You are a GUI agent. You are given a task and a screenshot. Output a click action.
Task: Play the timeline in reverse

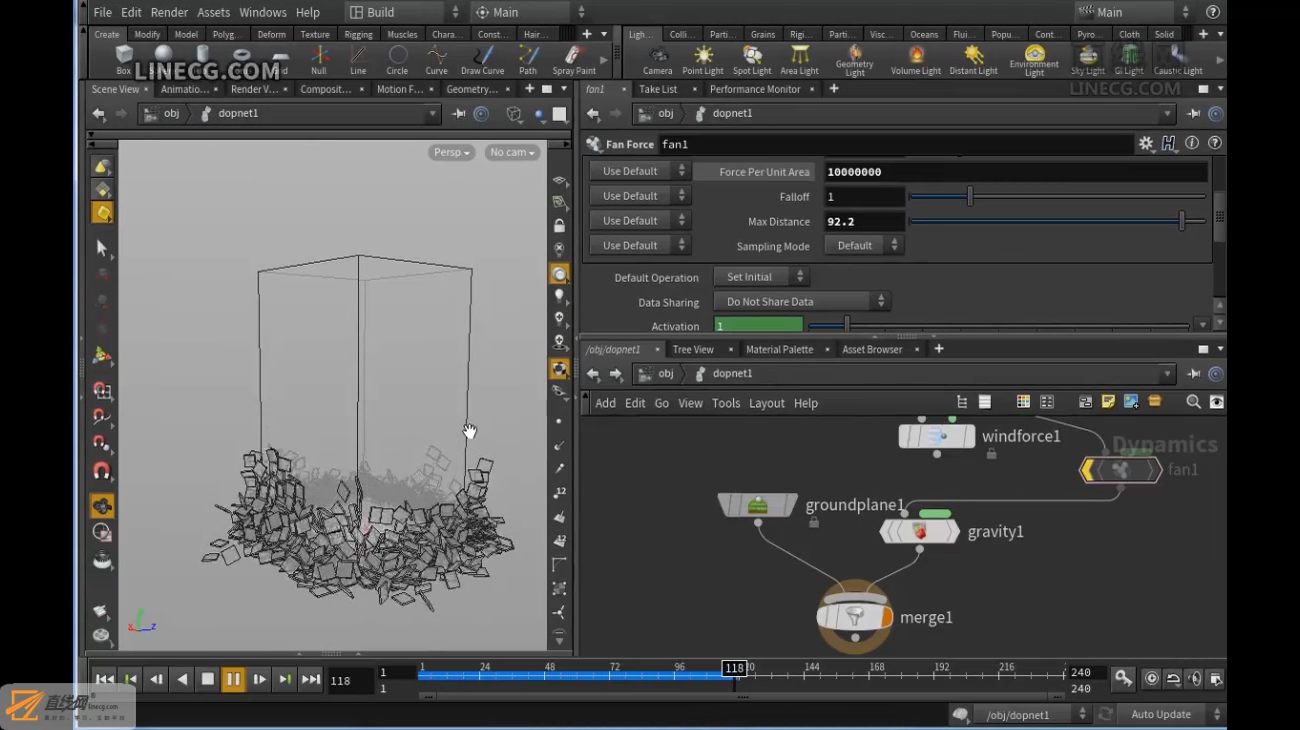pyautogui.click(x=181, y=679)
